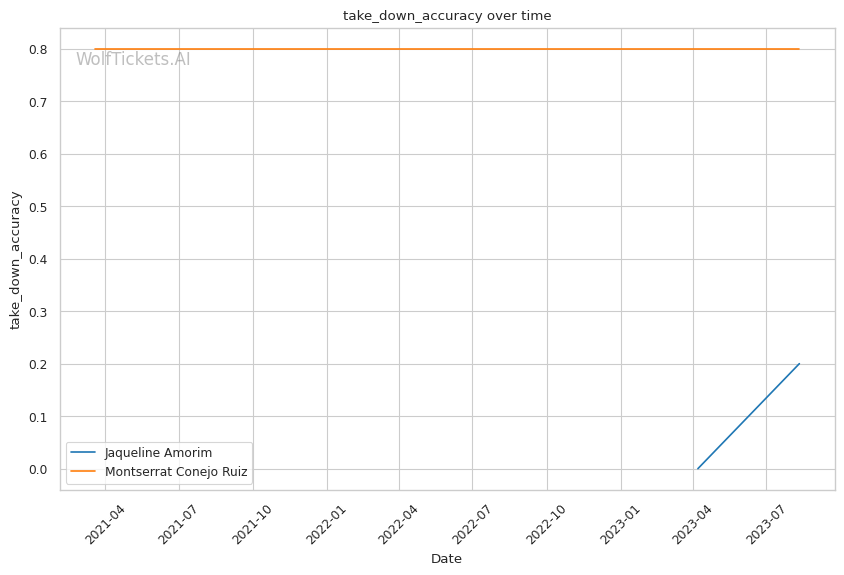Viewport: 844px width, 575px height.
Task: Click the 2021-10 x-axis tick label
Action: (x=254, y=522)
